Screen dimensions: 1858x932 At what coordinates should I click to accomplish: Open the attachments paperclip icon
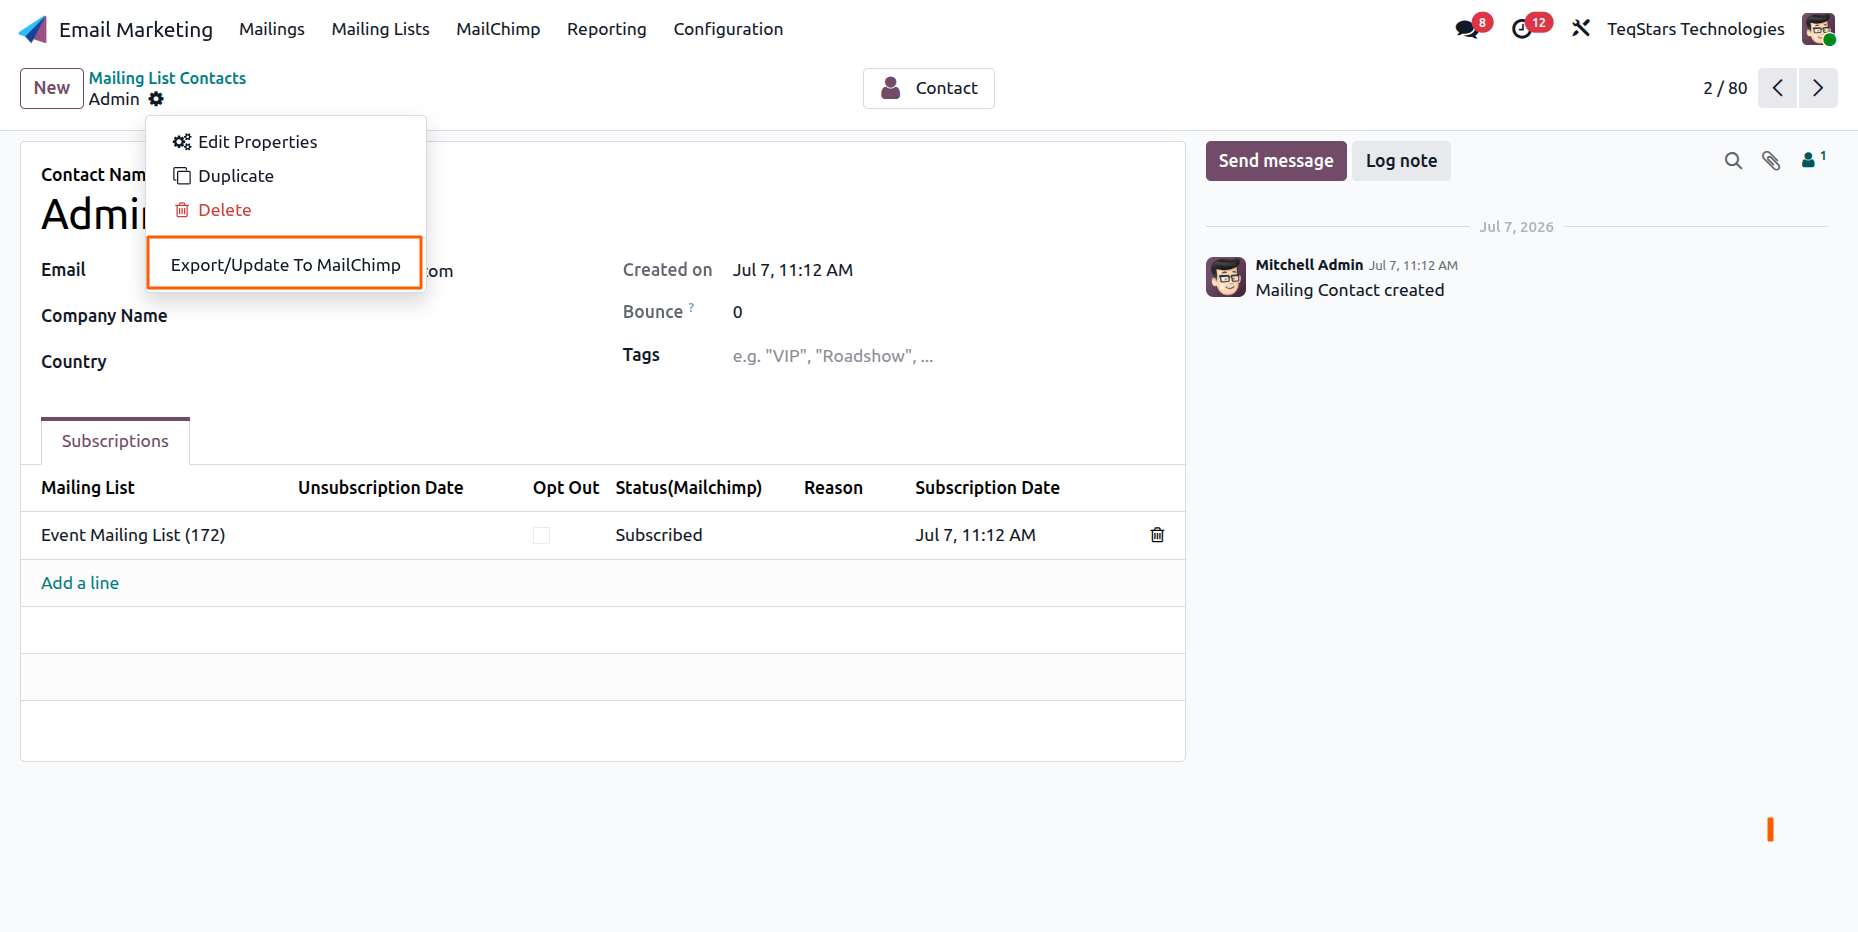tap(1771, 161)
